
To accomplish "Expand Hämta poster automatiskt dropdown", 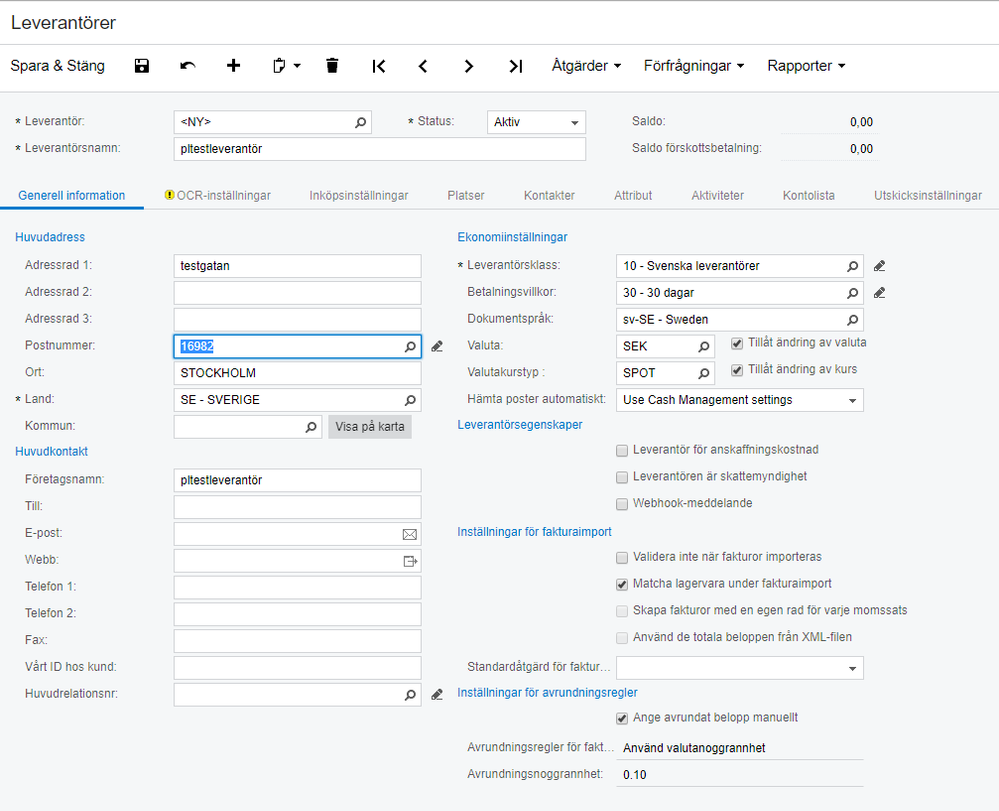I will coord(852,400).
